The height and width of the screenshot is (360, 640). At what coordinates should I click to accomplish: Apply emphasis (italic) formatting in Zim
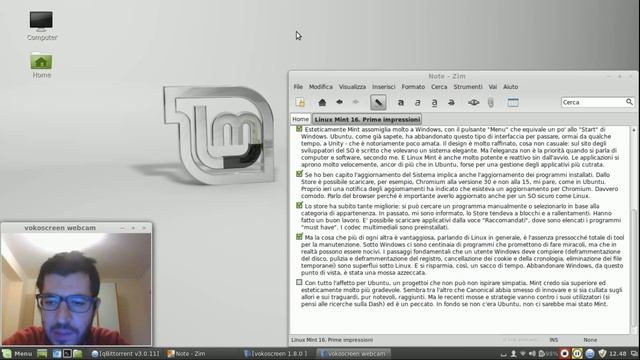(x=418, y=103)
